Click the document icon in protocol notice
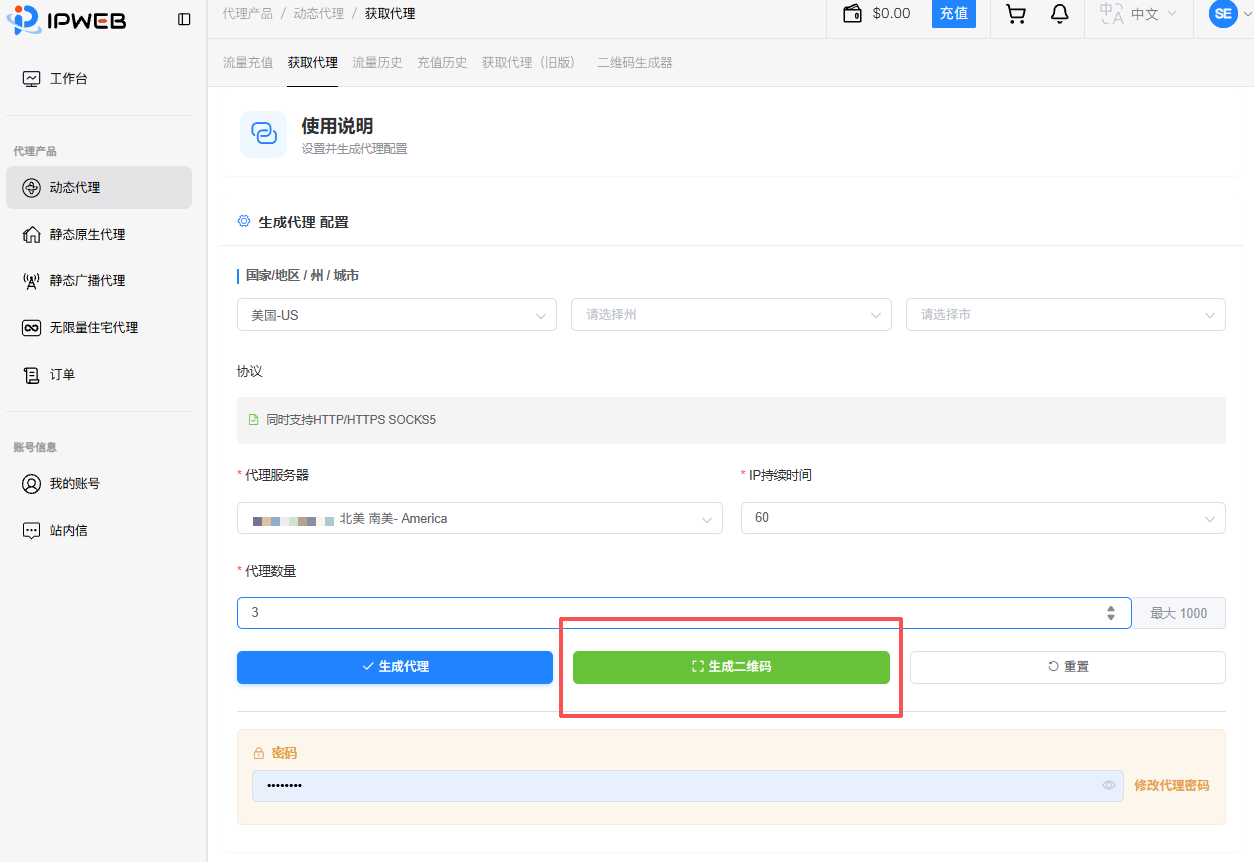The height and width of the screenshot is (862, 1254). click(253, 420)
